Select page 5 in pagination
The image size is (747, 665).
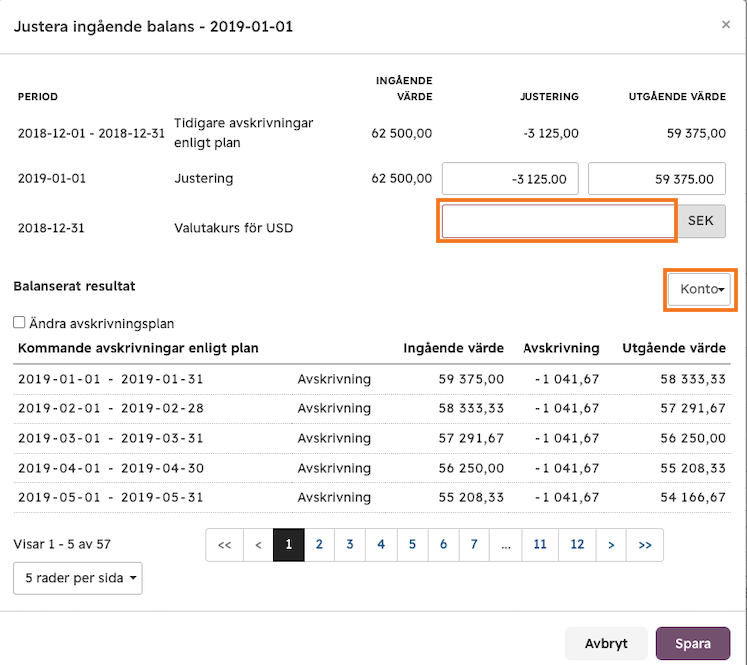(x=412, y=544)
